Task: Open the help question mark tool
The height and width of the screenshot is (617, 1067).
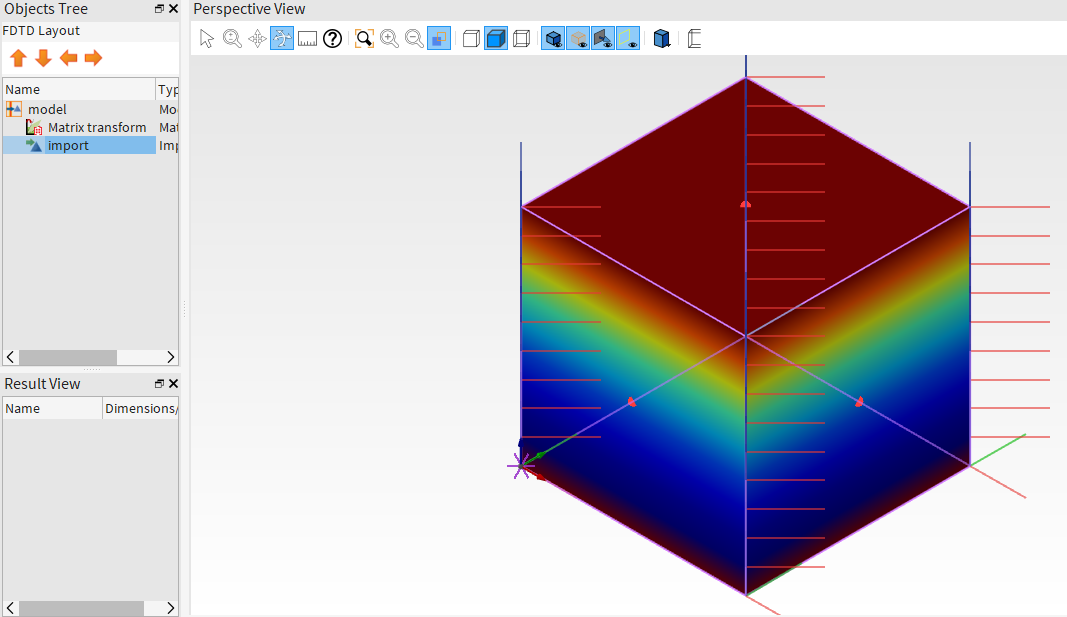Action: (332, 39)
